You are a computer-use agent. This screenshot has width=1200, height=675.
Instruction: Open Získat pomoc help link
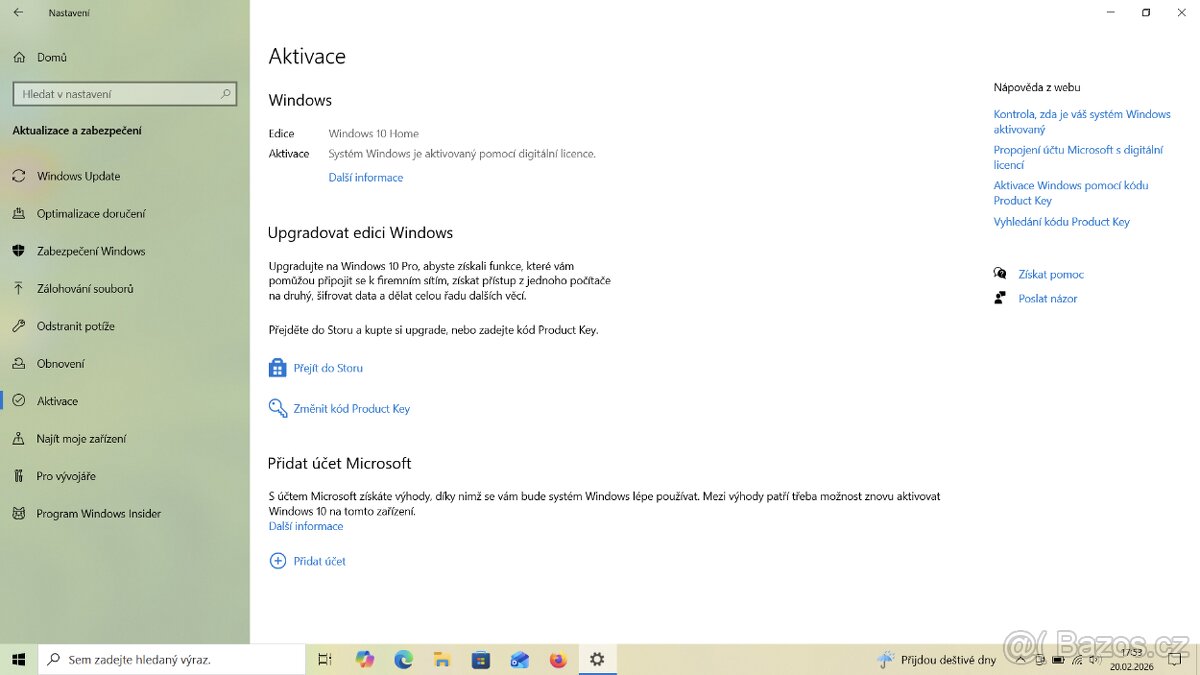point(1050,274)
